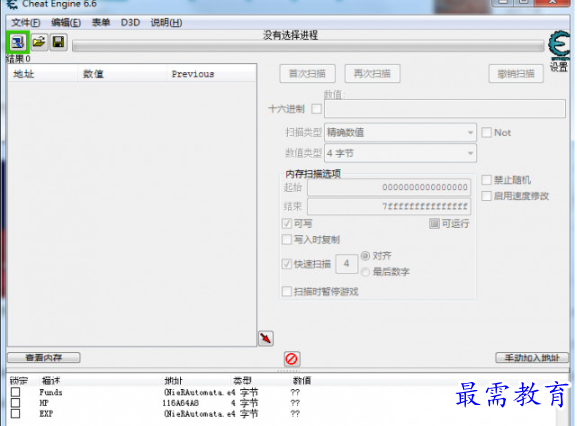Screen dimensions: 577x426
Task: Click the red arrow add-to-list icon
Action: (x=266, y=338)
